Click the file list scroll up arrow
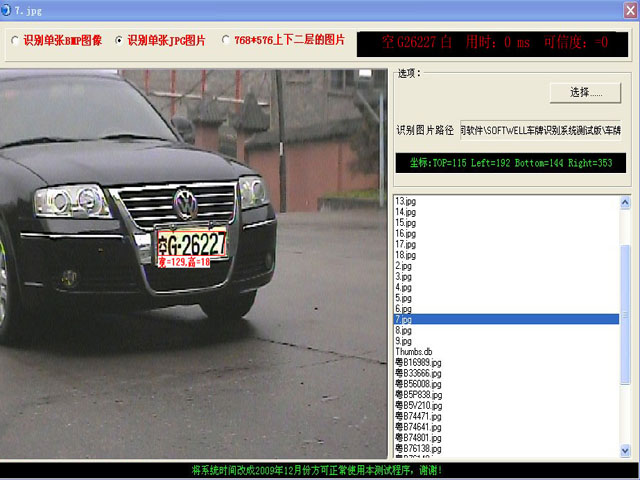This screenshot has width=640, height=480. click(626, 202)
